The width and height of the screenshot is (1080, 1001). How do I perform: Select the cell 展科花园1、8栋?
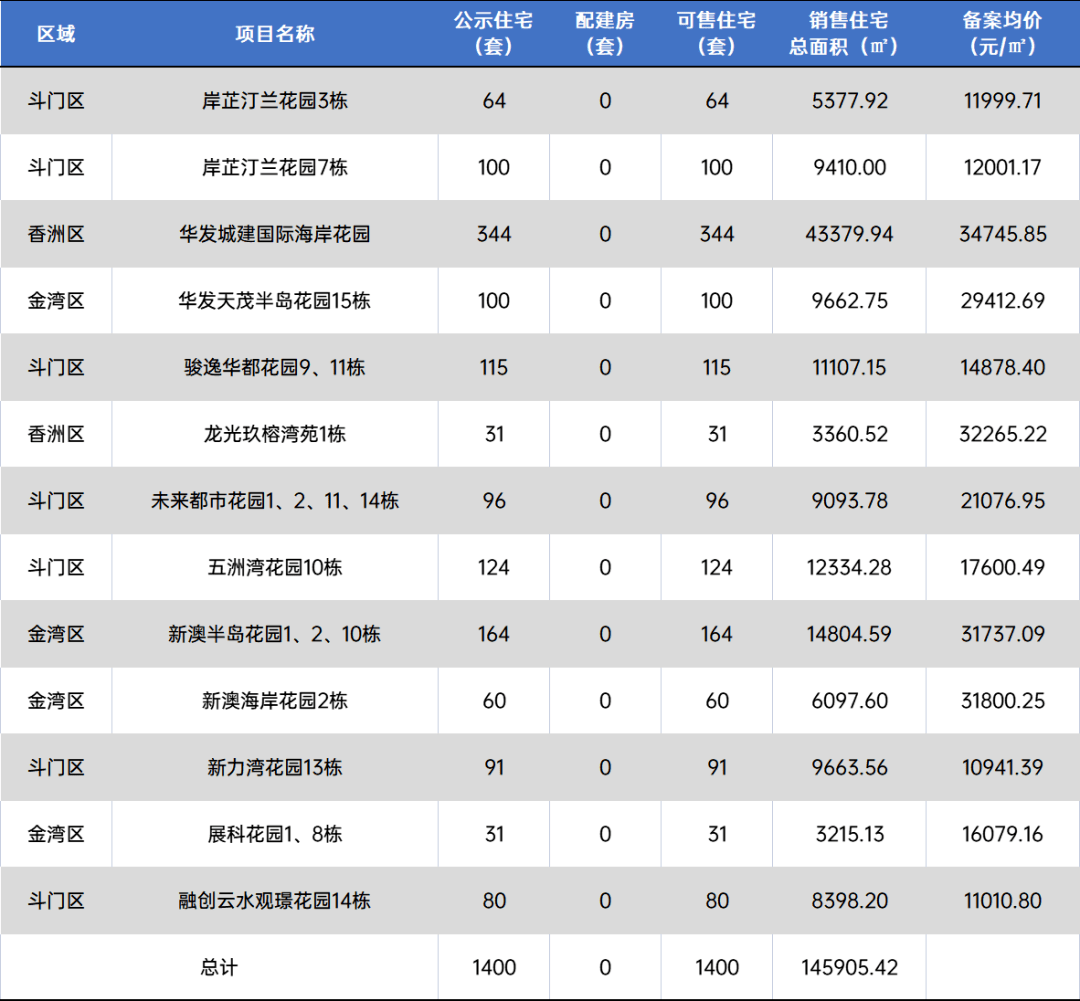click(275, 834)
